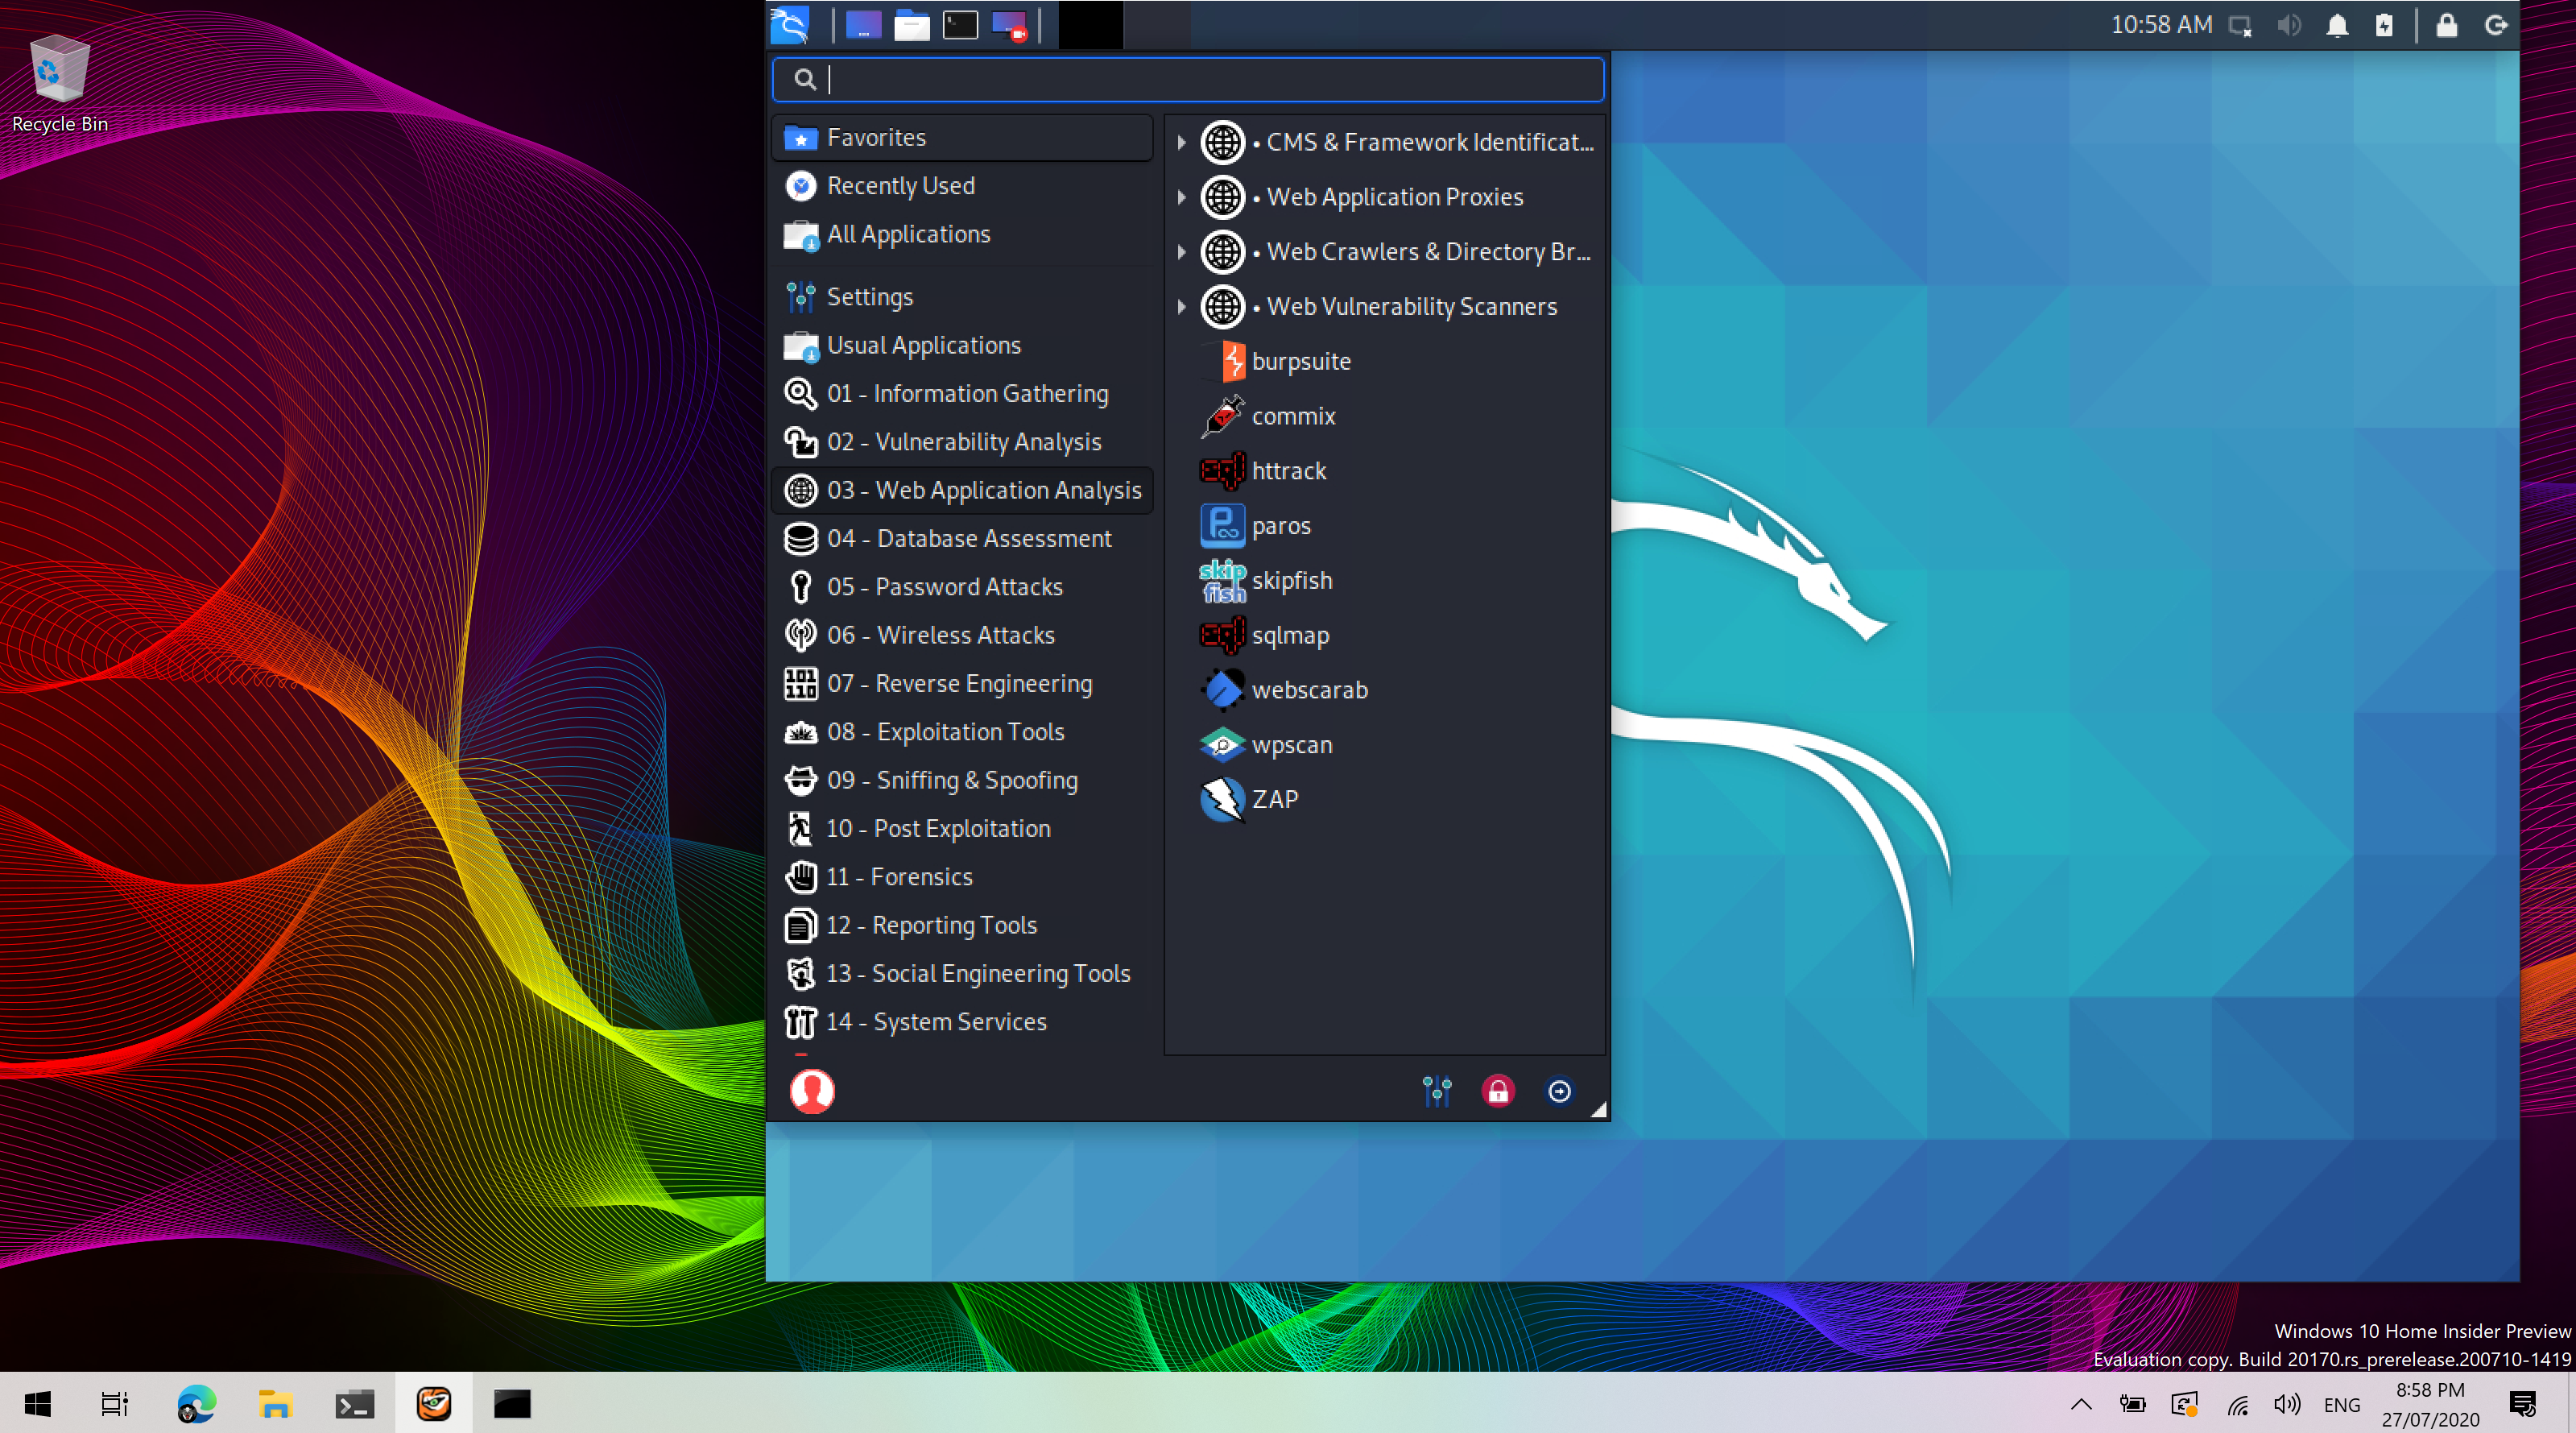Click the user avatar in menu corner
2576x1433 pixels.
point(813,1092)
